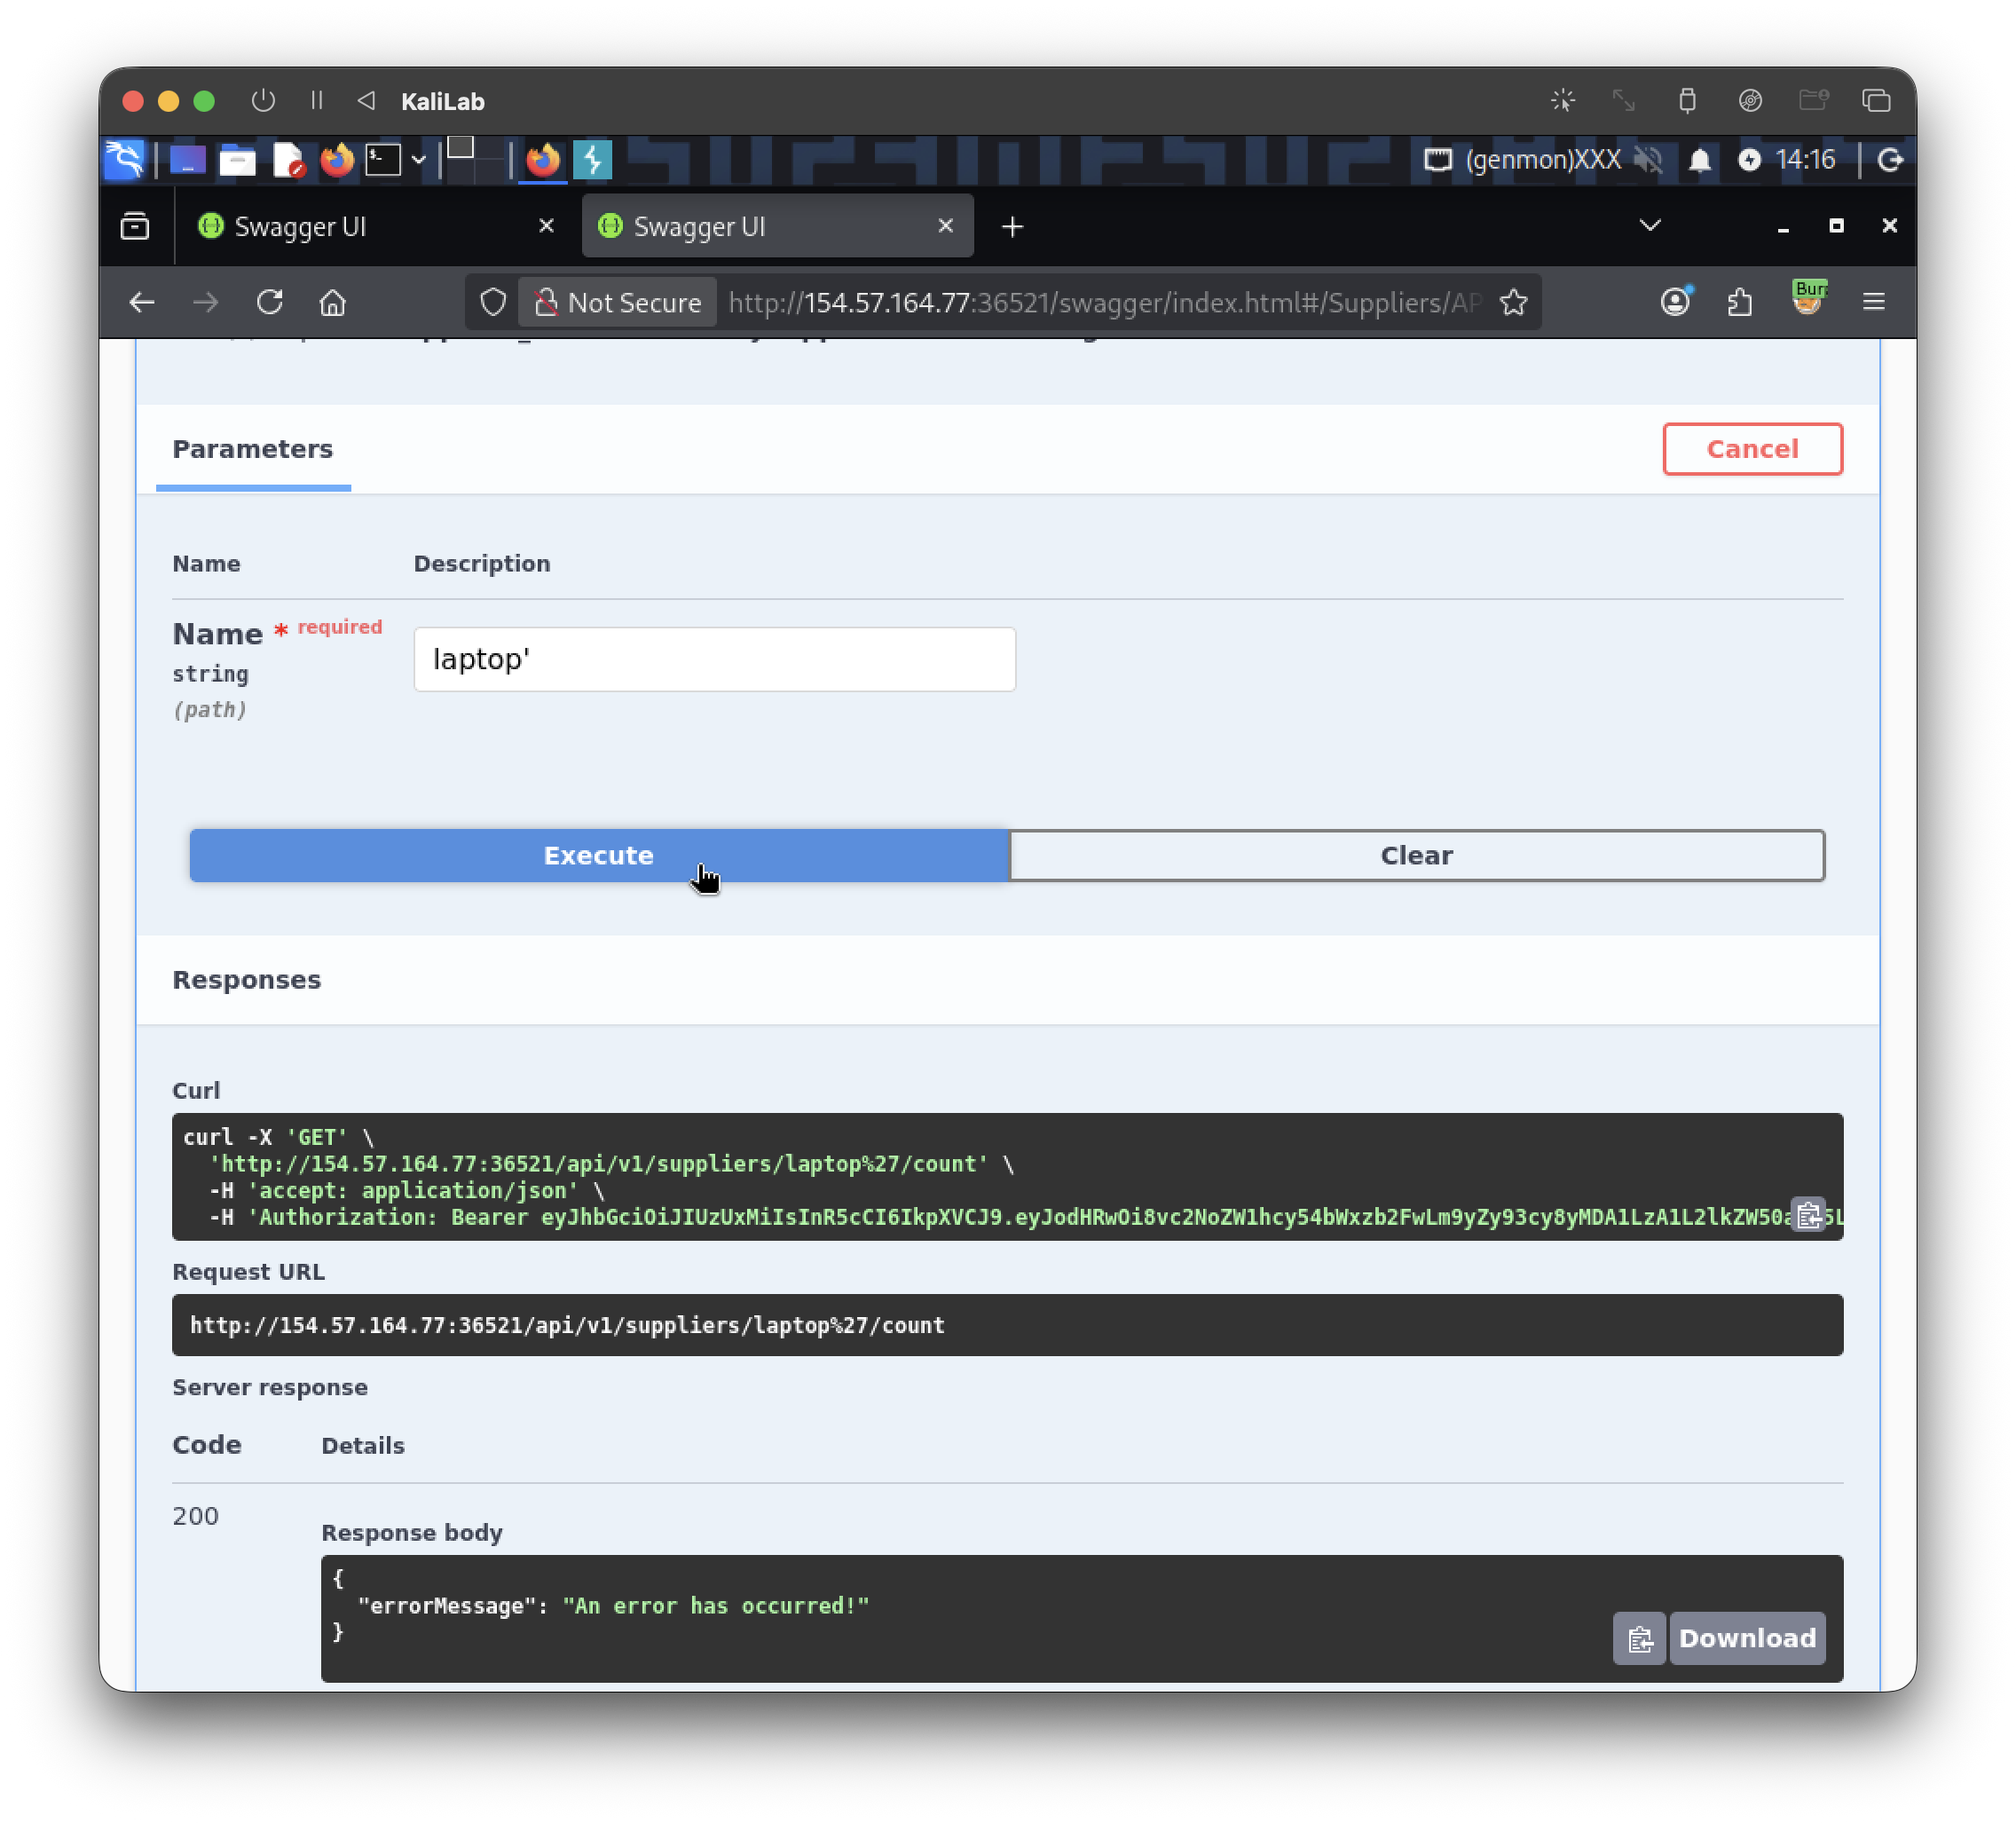Select the errorMessage response text
This screenshot has width=2016, height=1823.
coord(613,1606)
